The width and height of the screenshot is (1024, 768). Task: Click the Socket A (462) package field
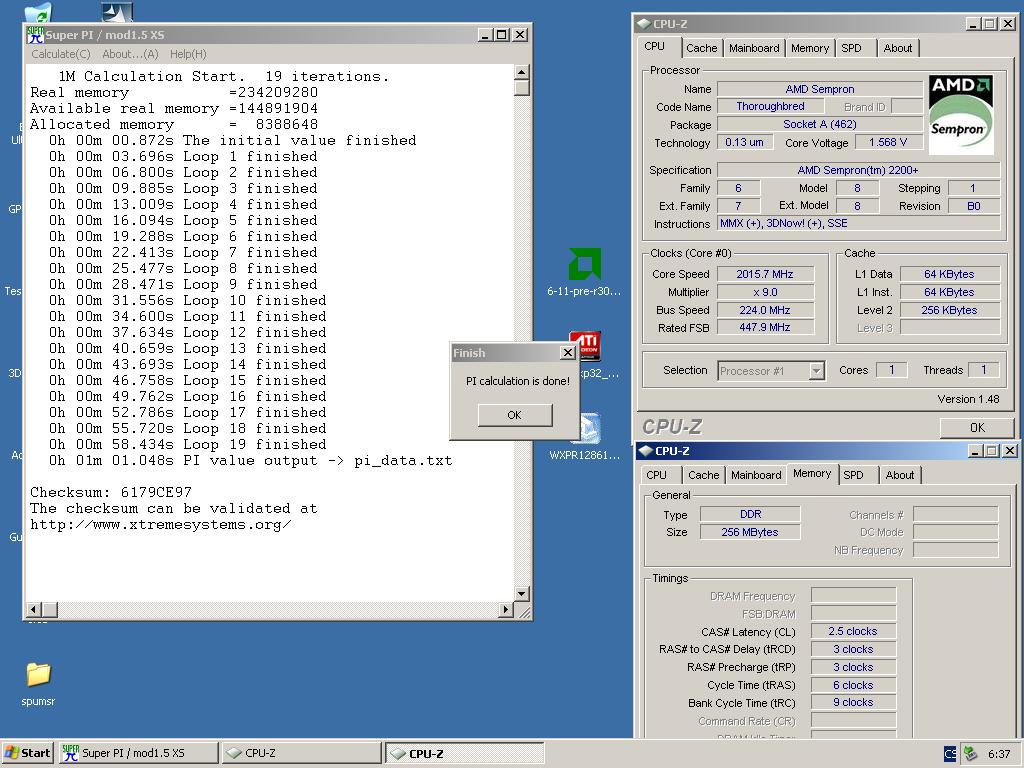coord(820,124)
